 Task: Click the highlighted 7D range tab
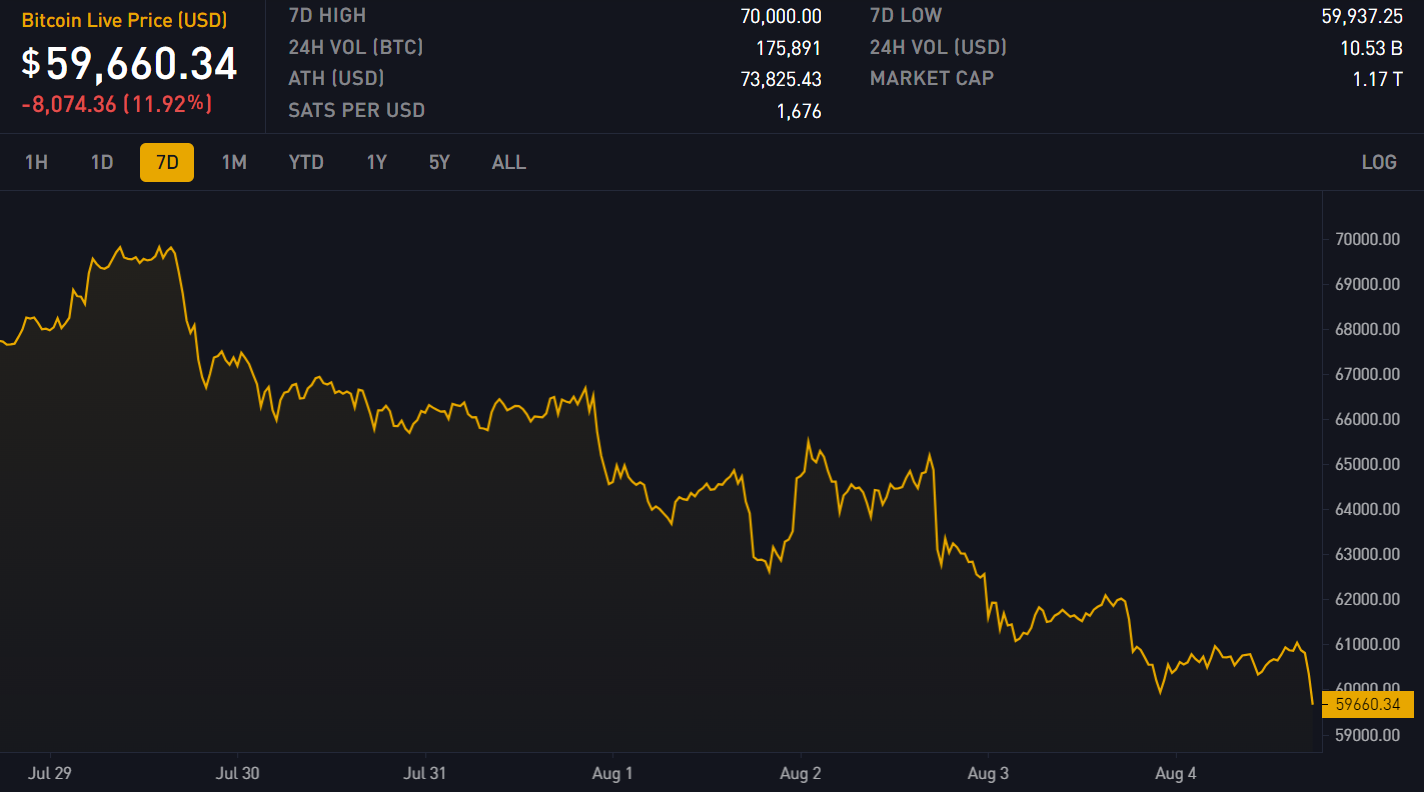167,162
